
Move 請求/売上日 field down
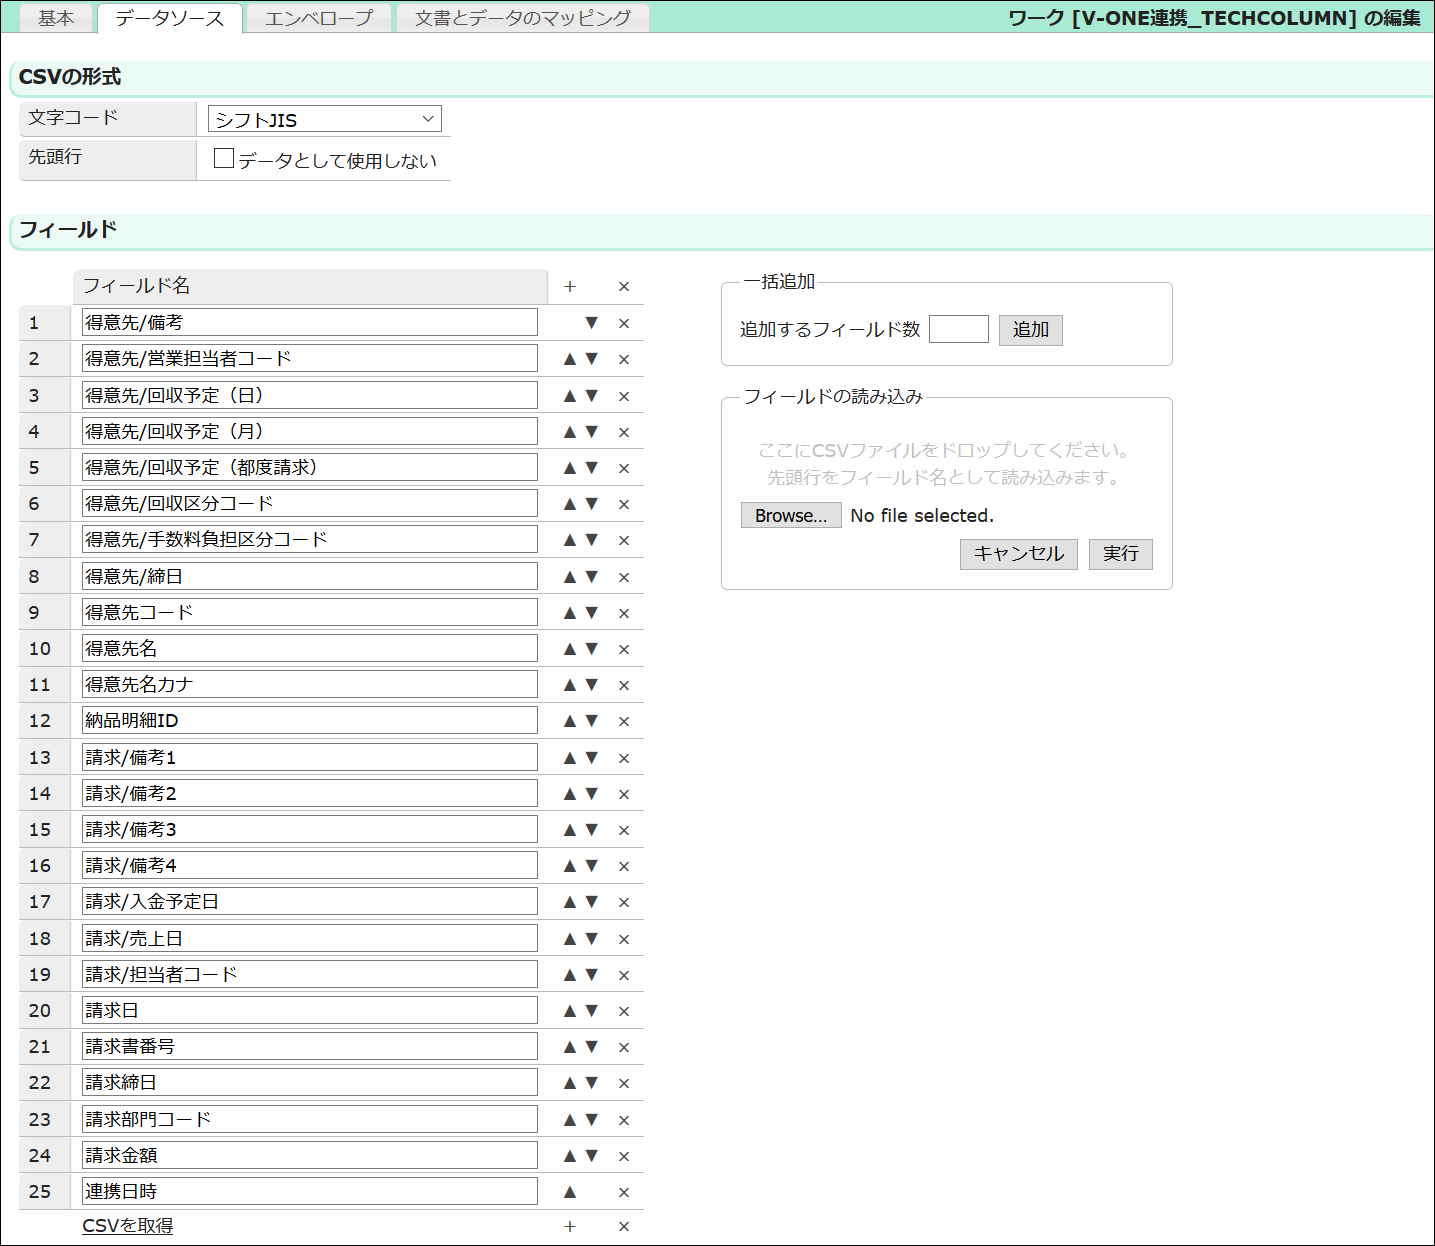(591, 938)
